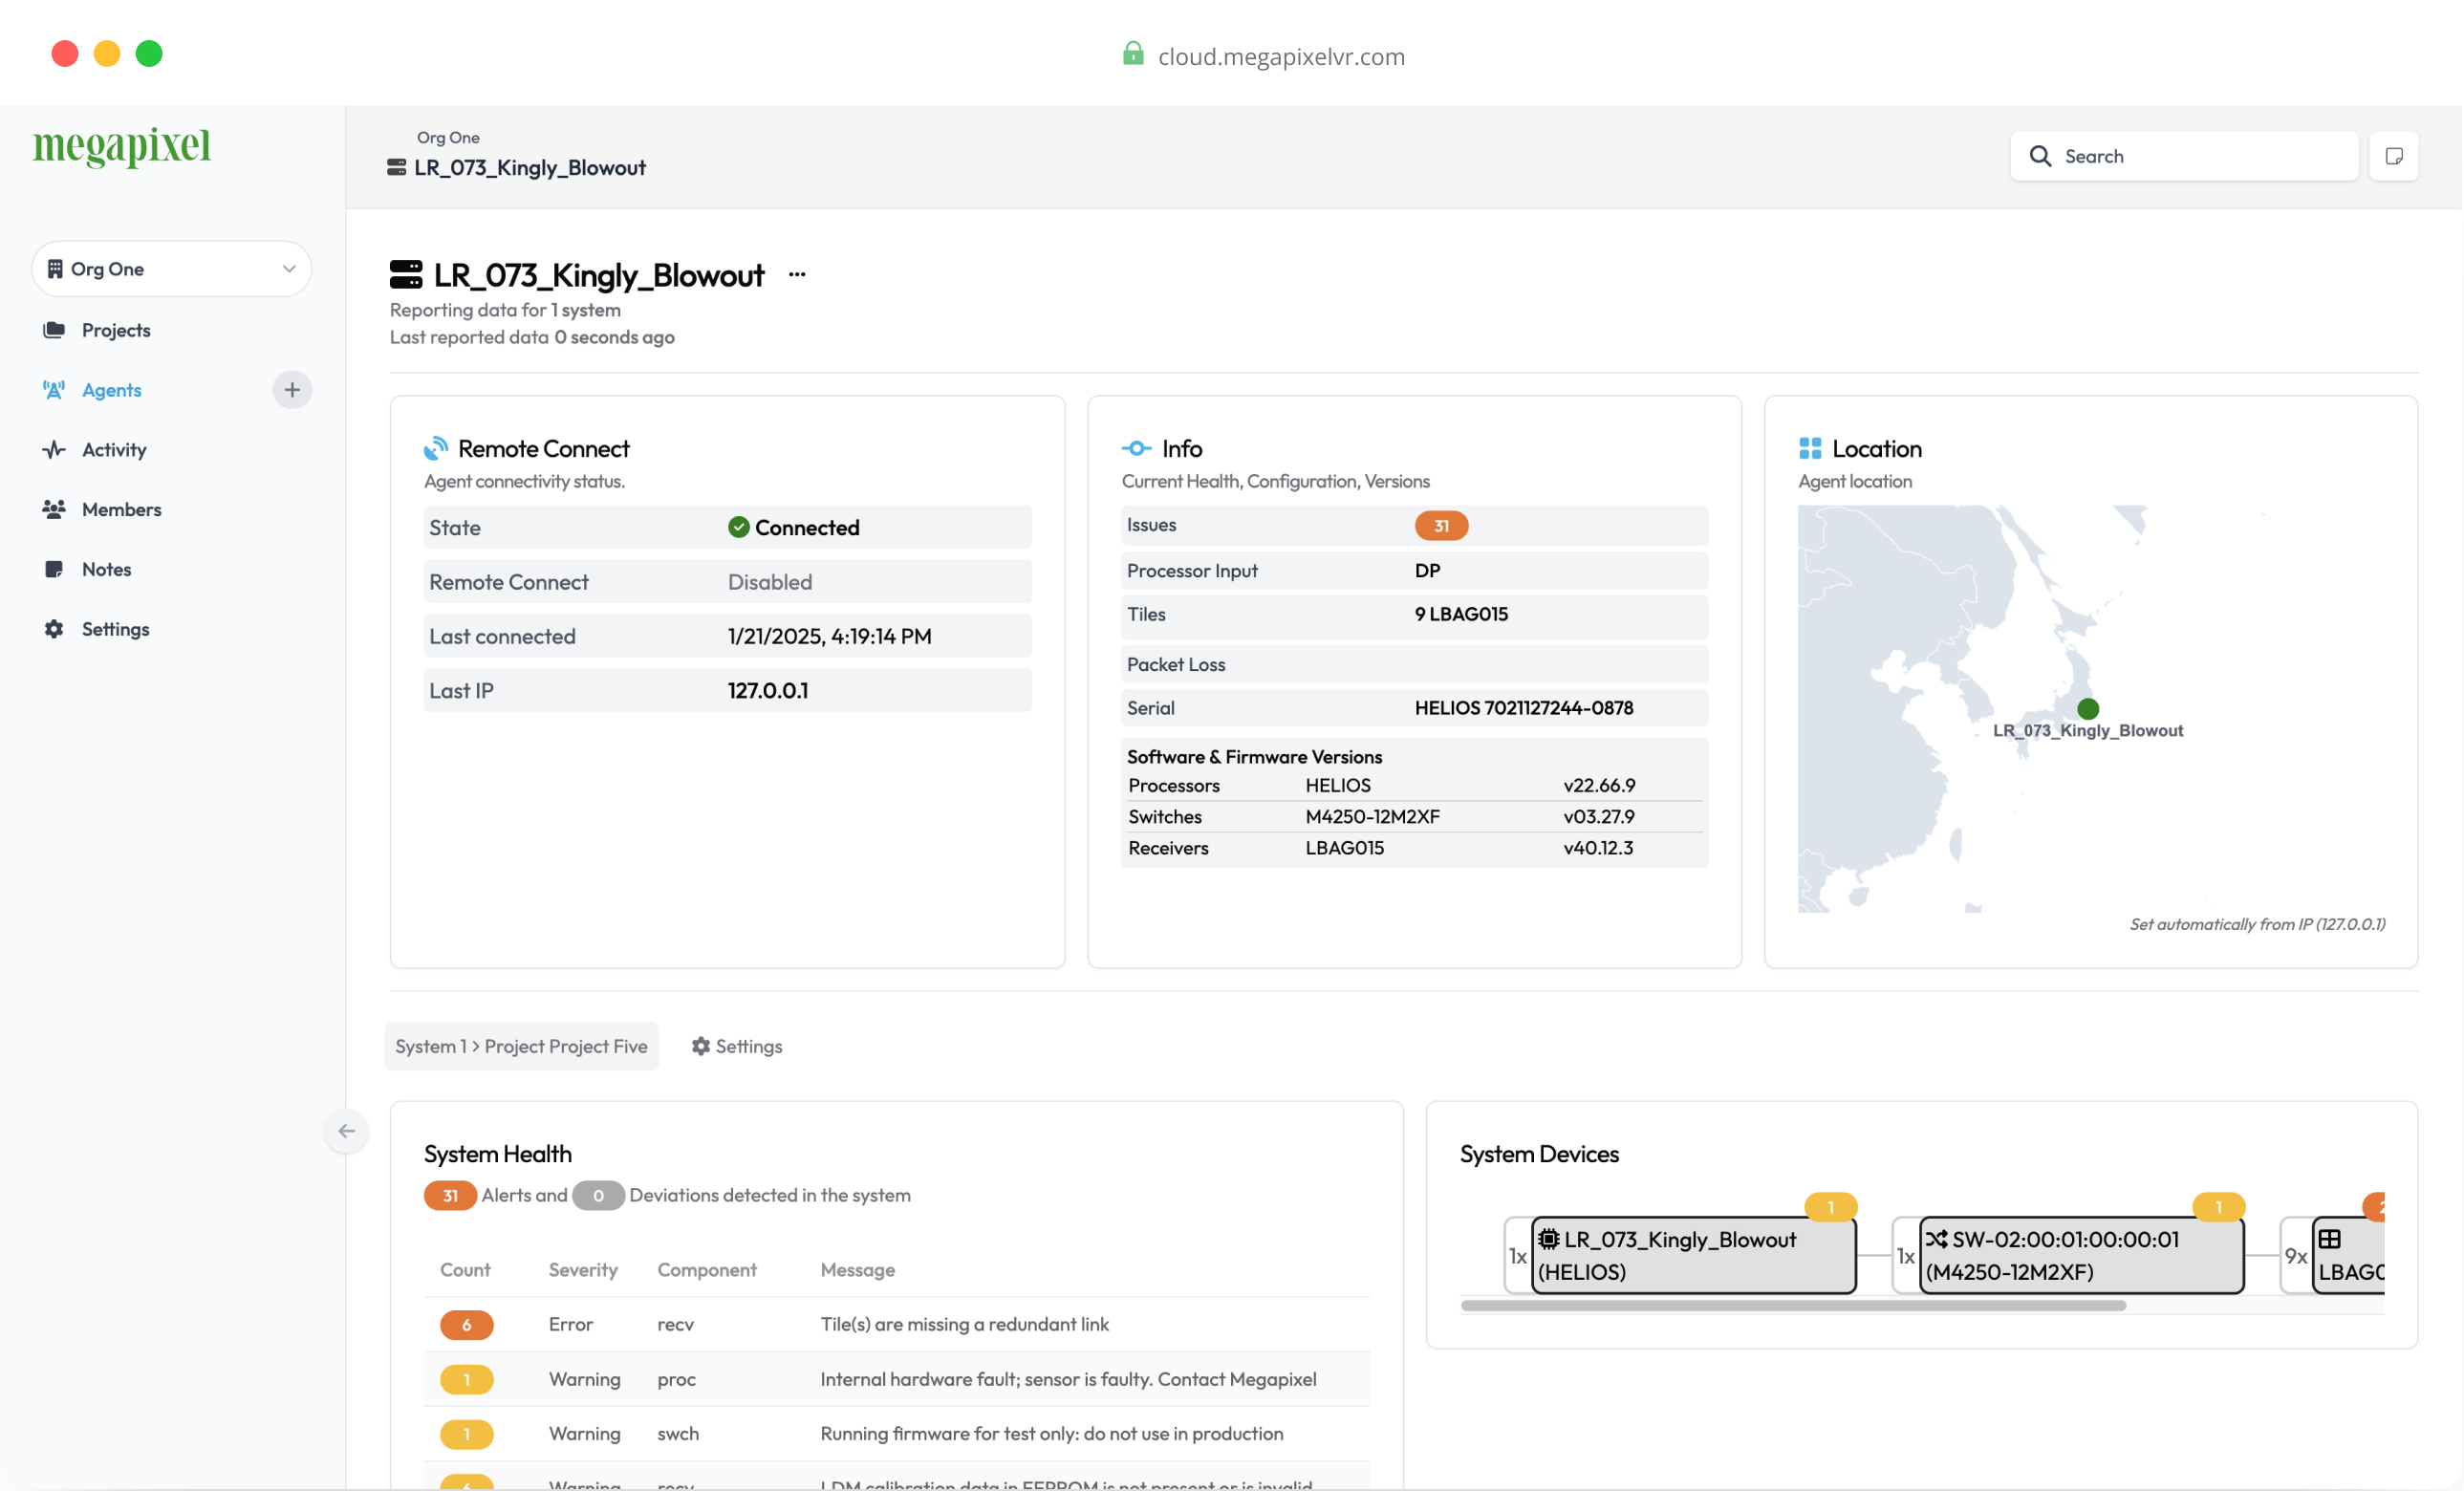
Task: Click the Issues 31 badge in Info
Action: tap(1441, 526)
